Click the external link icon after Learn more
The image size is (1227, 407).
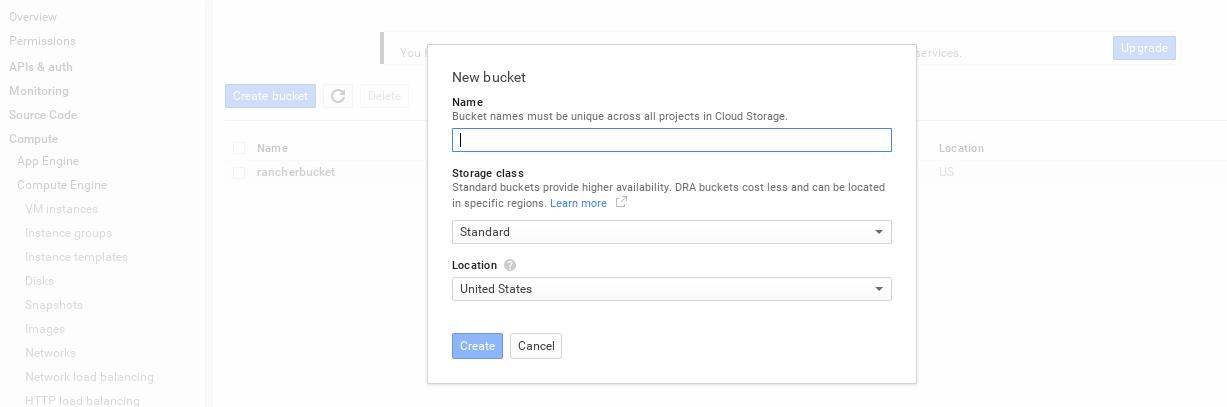click(x=621, y=202)
